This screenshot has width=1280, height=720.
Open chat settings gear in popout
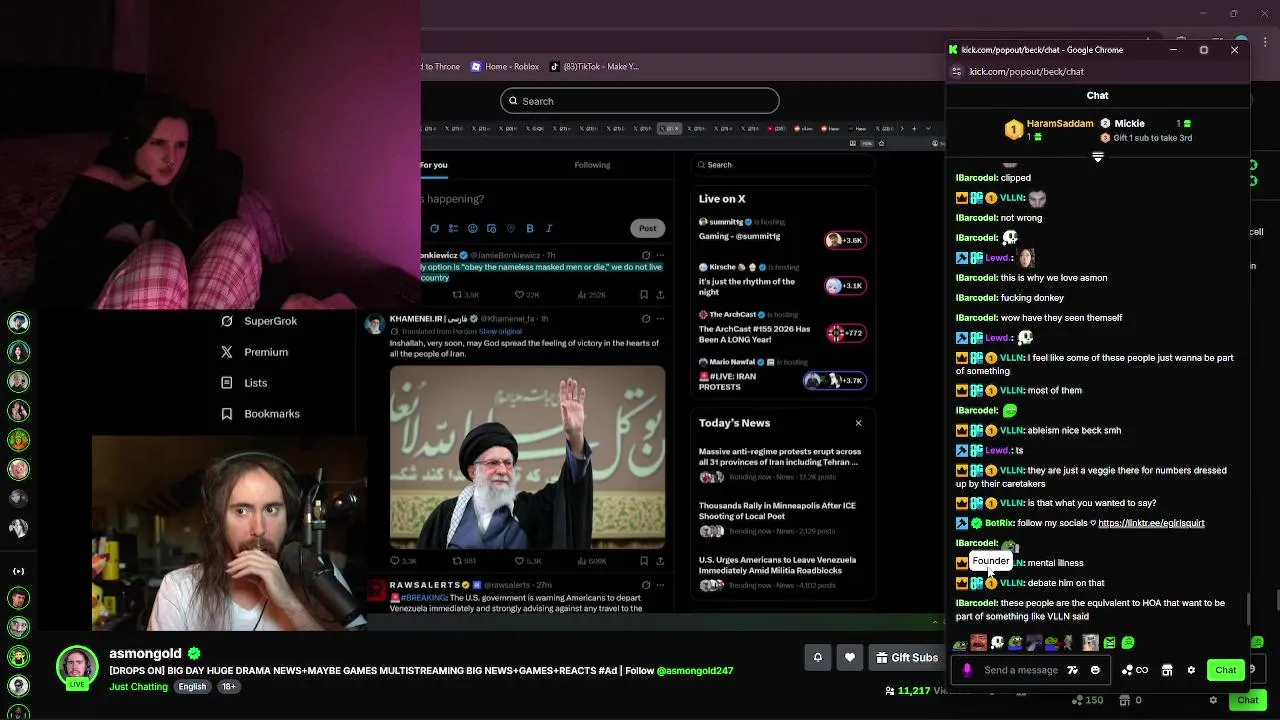pyautogui.click(x=1191, y=670)
